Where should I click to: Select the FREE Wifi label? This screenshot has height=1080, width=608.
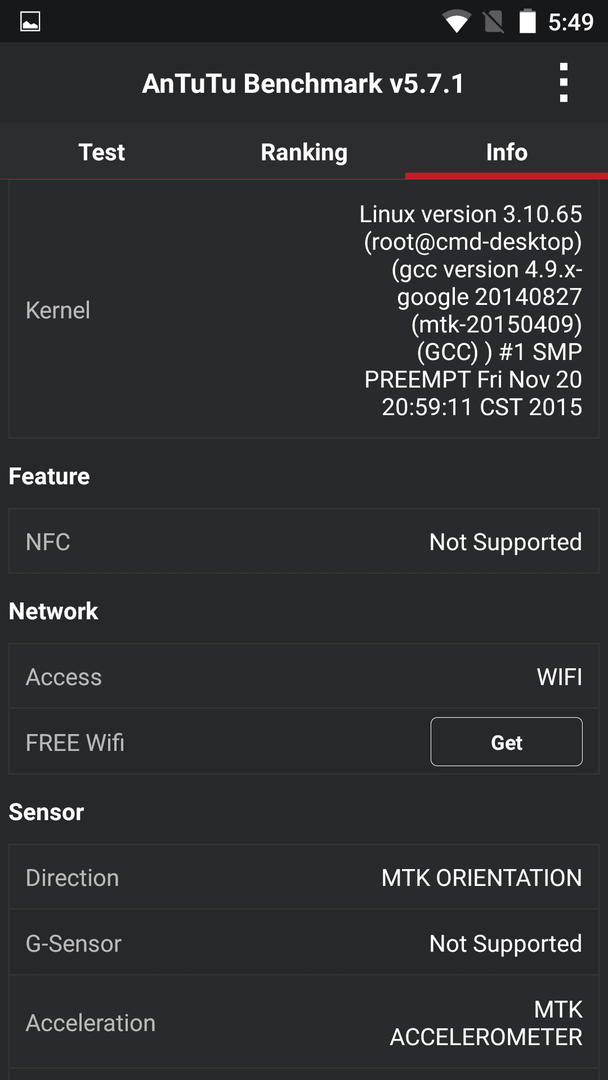(75, 742)
